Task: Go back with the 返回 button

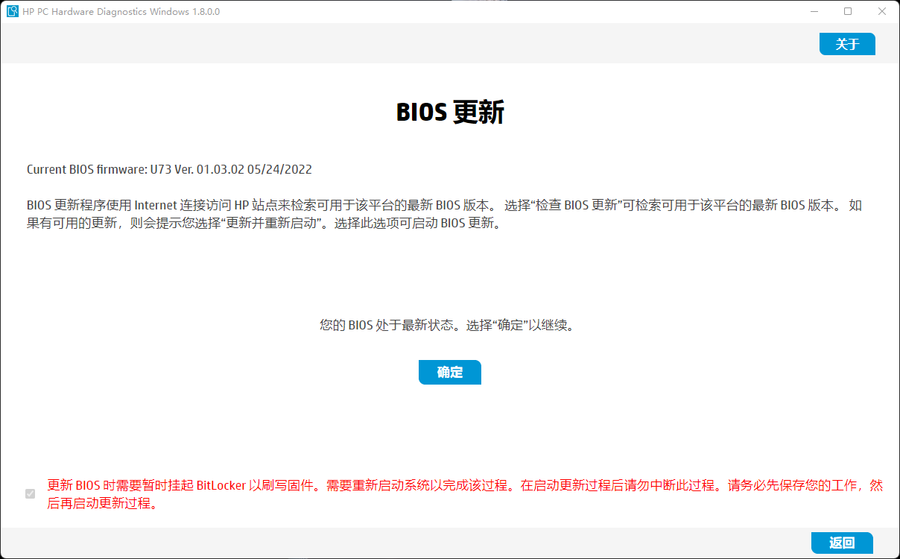Action: point(842,543)
